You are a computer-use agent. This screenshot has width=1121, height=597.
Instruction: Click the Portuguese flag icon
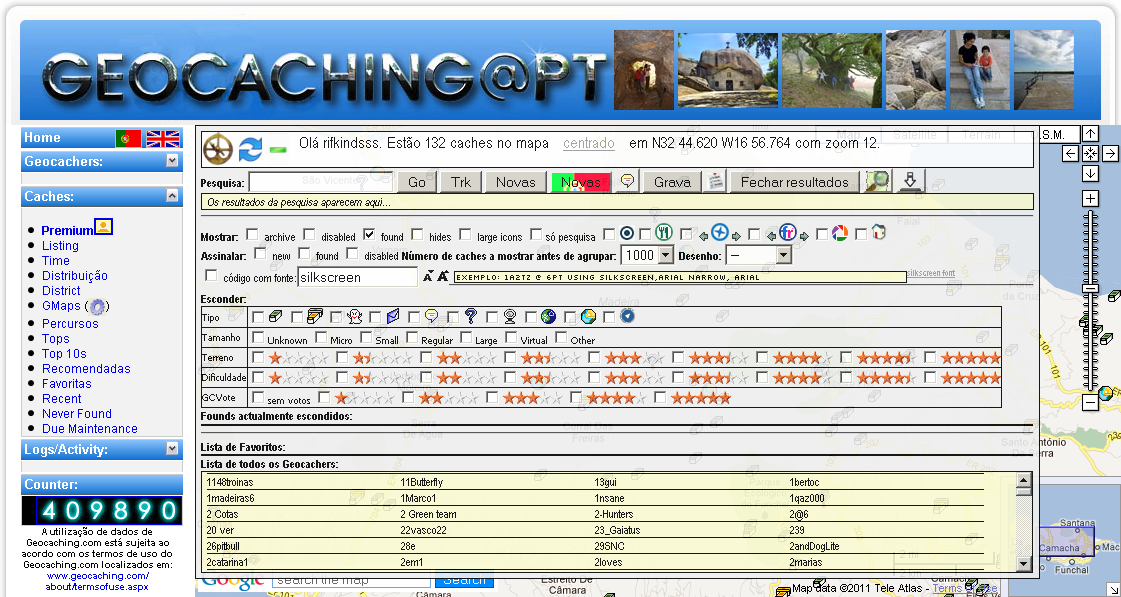tap(129, 138)
